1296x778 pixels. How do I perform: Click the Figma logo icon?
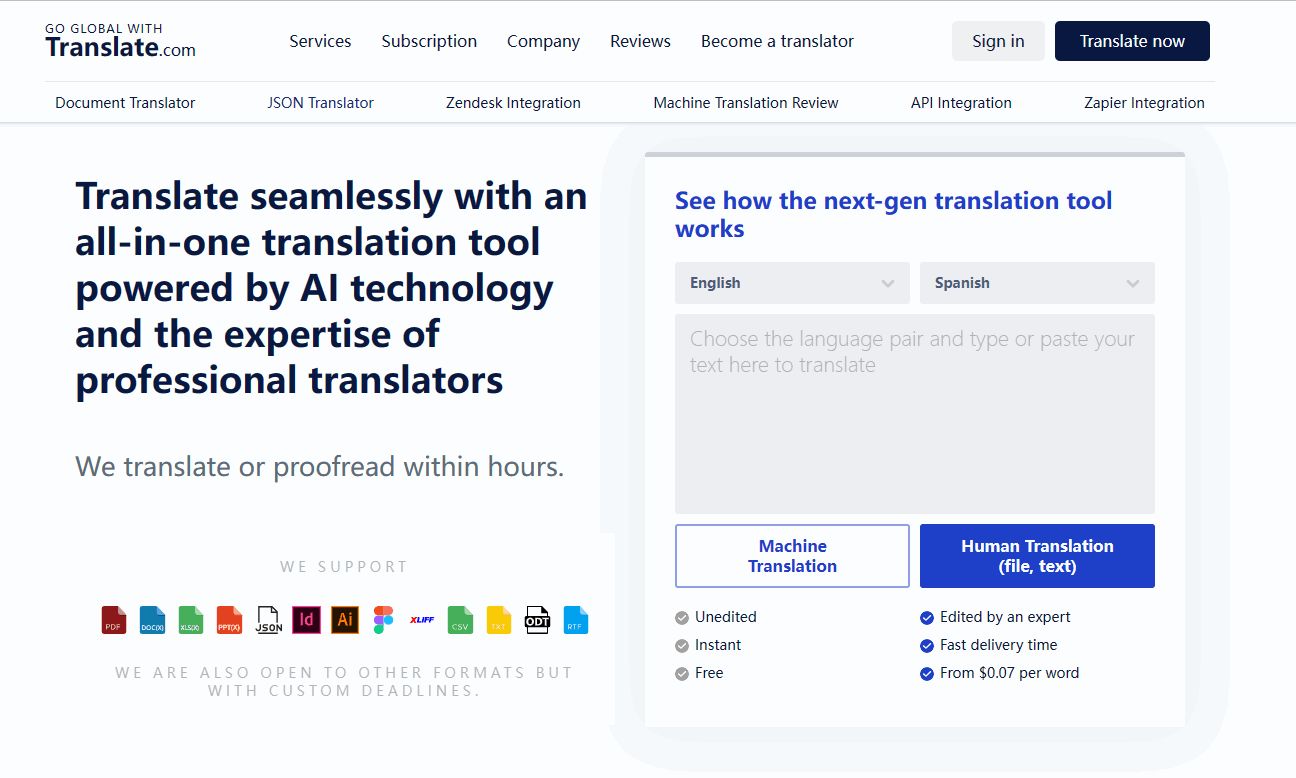(383, 620)
